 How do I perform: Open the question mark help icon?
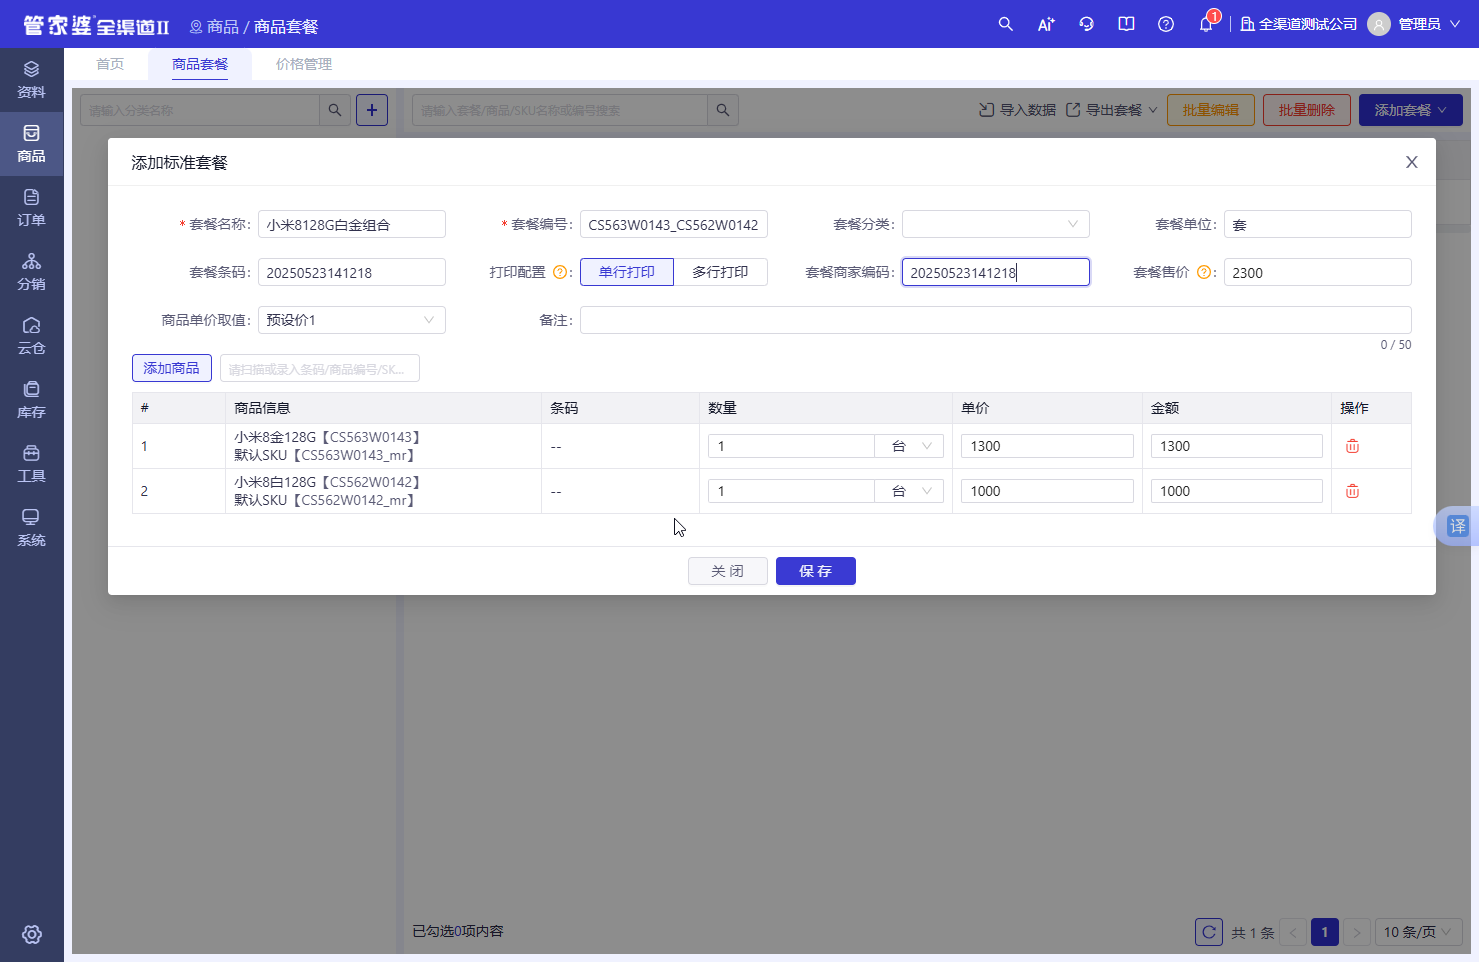[1166, 24]
